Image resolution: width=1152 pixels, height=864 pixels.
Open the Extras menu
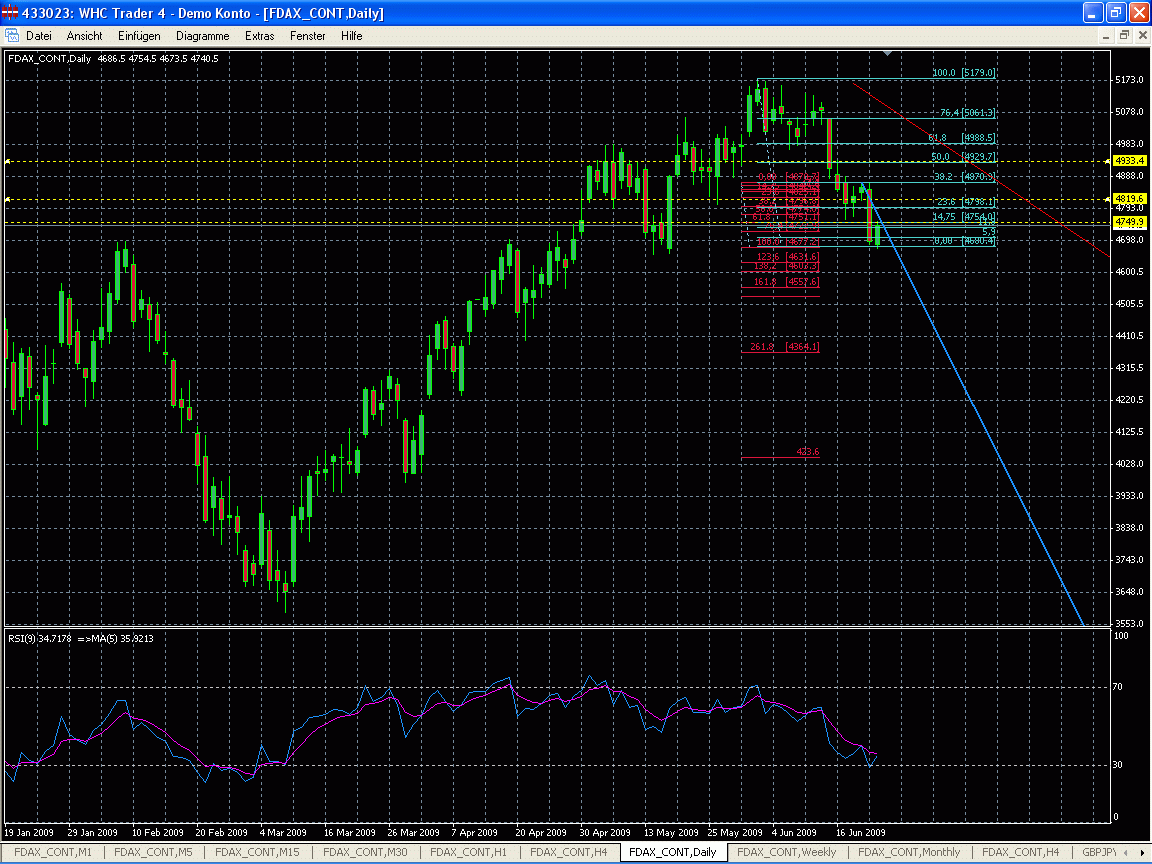point(259,35)
